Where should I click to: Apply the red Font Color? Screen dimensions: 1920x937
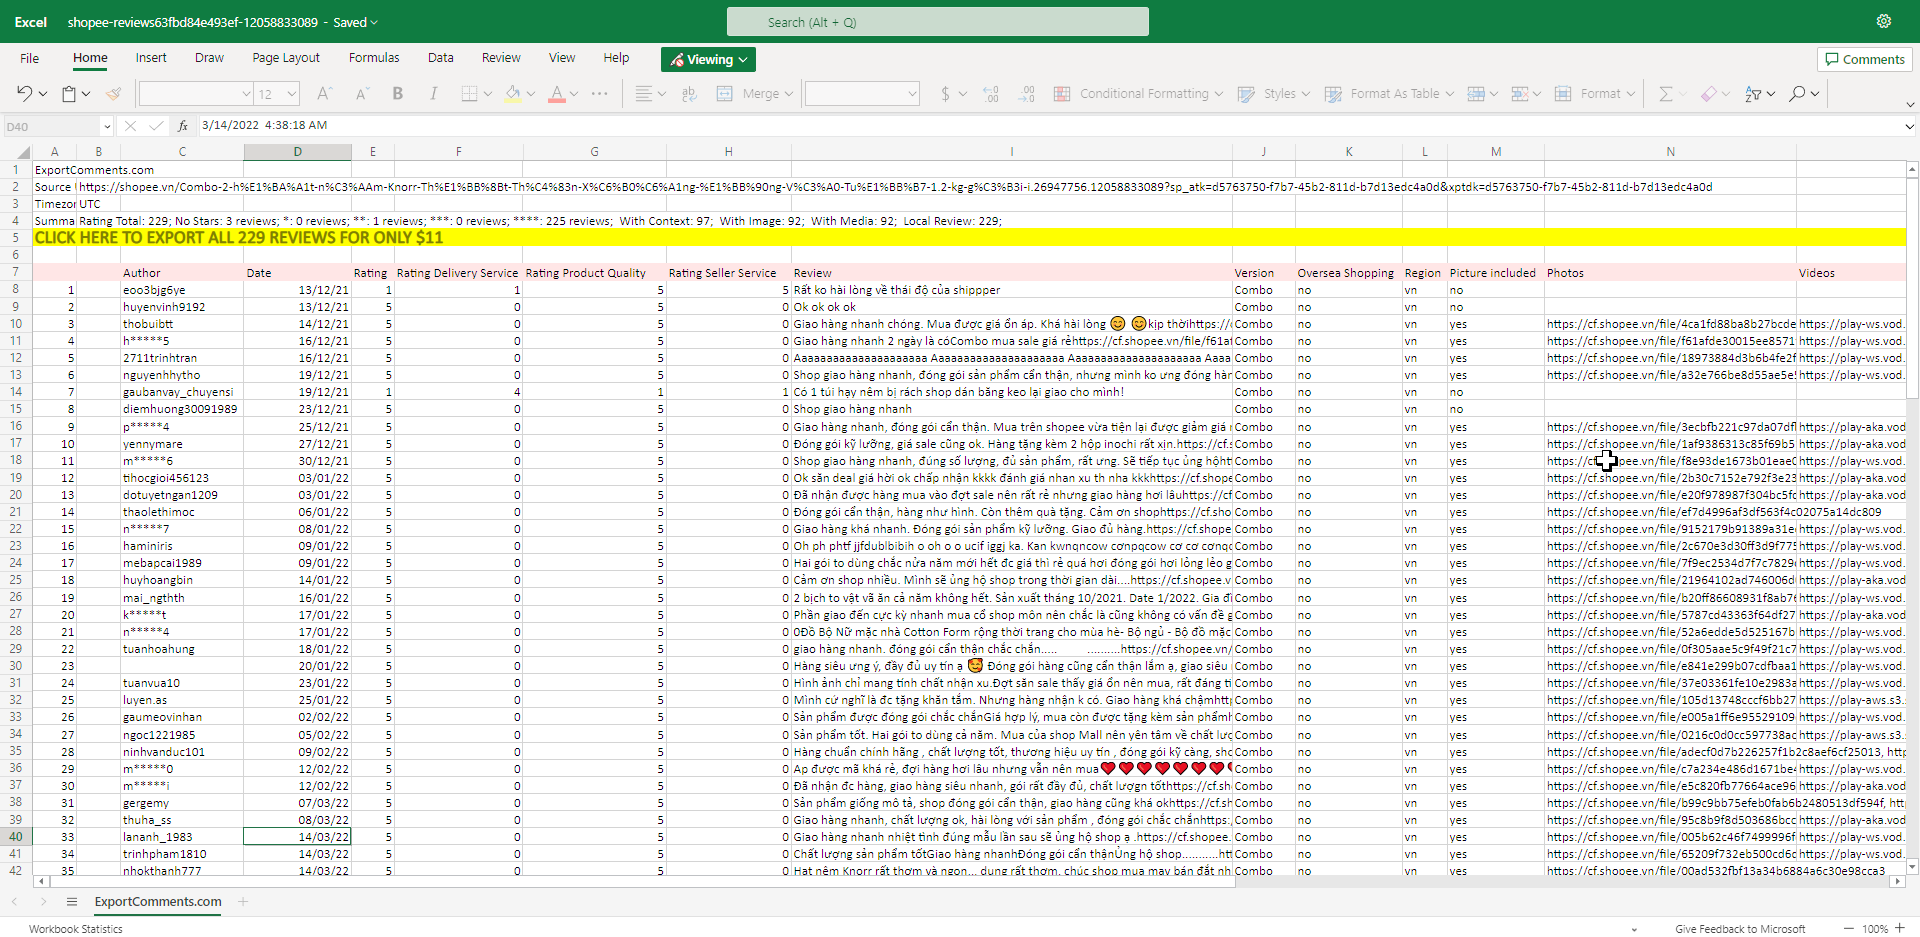tap(557, 93)
